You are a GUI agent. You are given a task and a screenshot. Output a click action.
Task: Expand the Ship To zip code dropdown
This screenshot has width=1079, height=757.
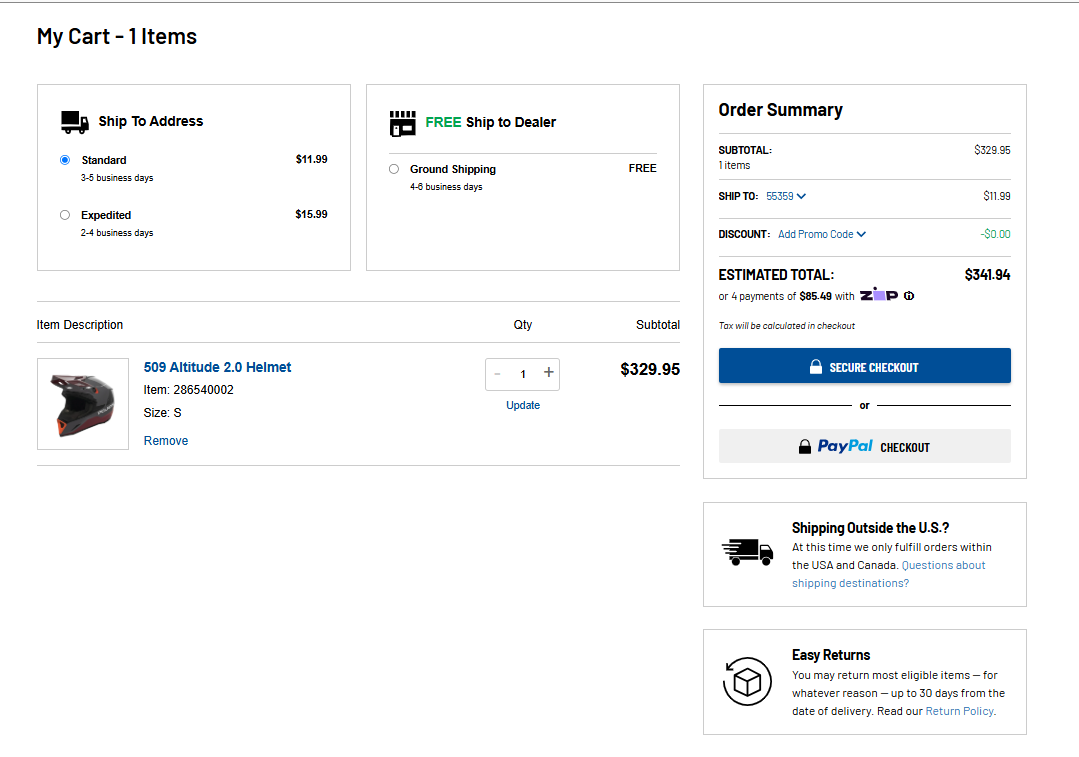point(786,196)
